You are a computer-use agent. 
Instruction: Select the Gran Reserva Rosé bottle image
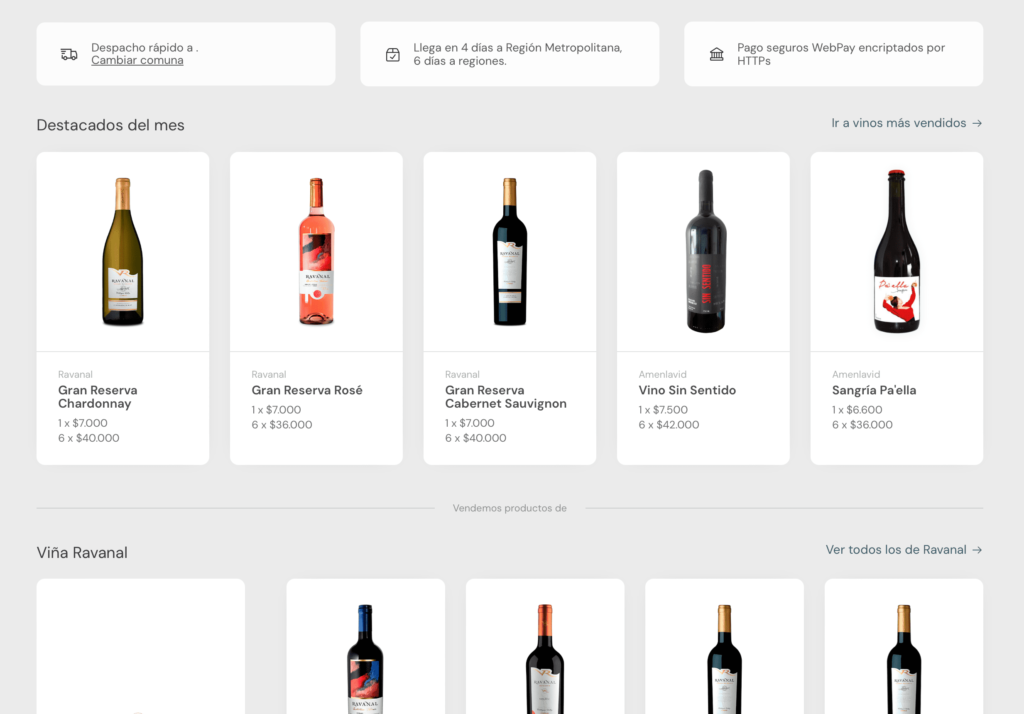tap(316, 252)
